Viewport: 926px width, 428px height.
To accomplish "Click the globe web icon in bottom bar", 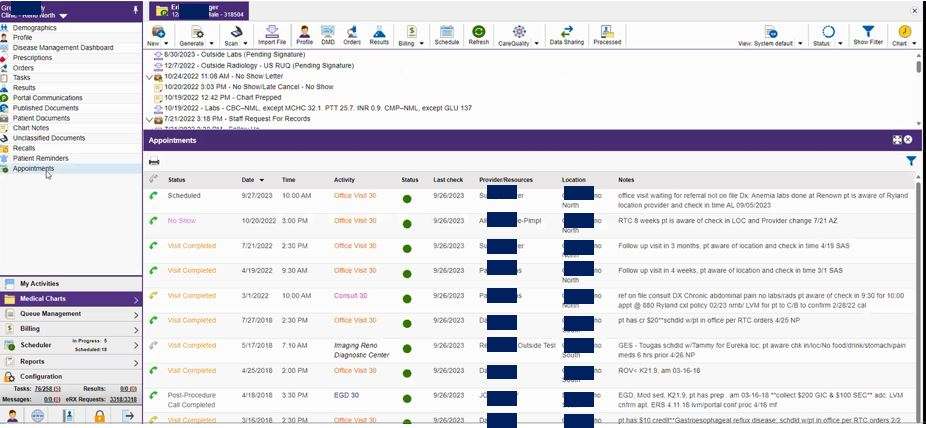I will pos(38,416).
